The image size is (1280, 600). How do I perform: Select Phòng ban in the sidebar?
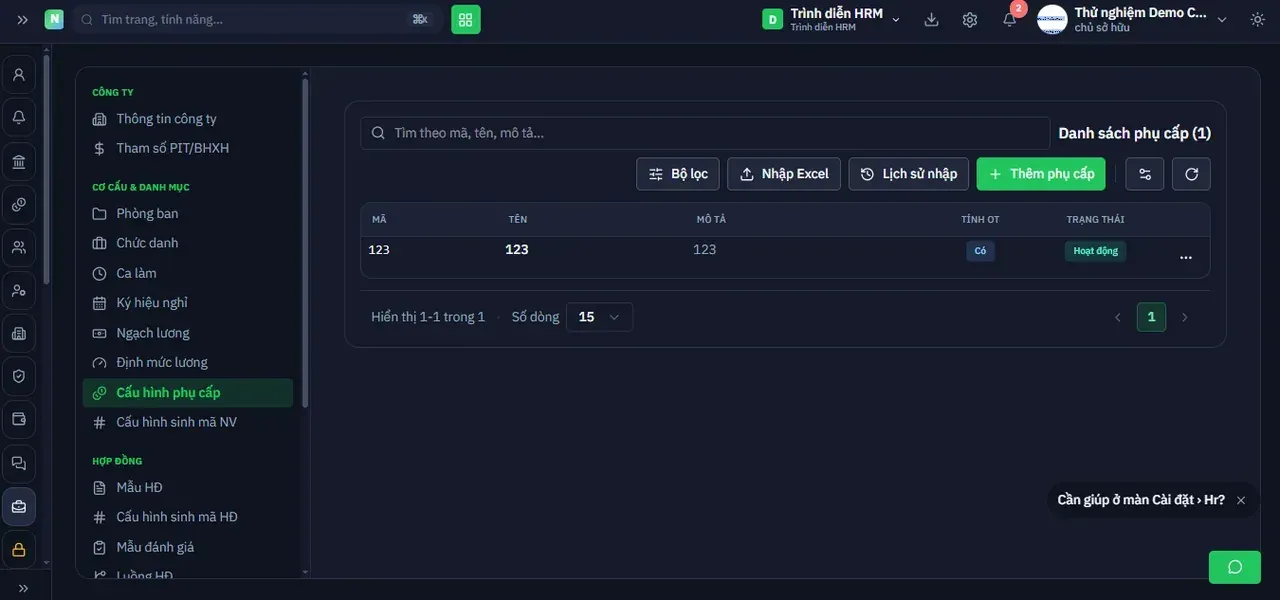click(x=188, y=214)
